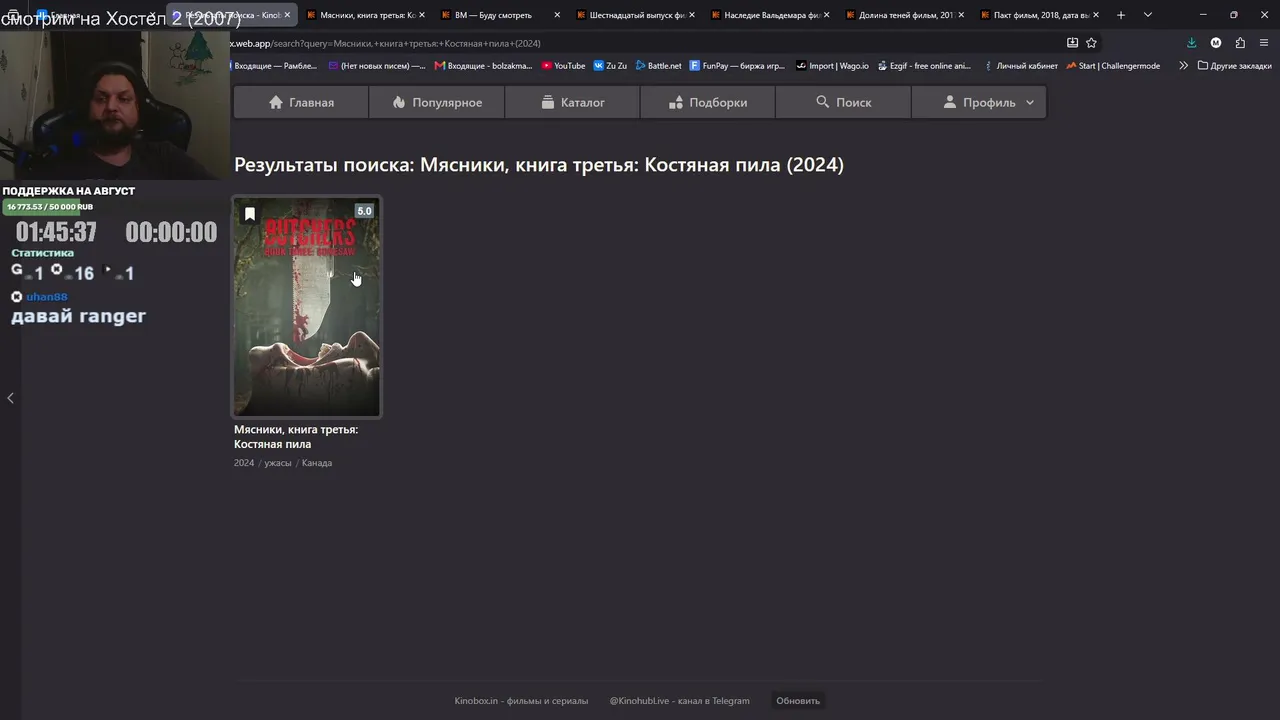Open the browser main menu icon
This screenshot has height=720, width=1280.
click(x=1265, y=43)
